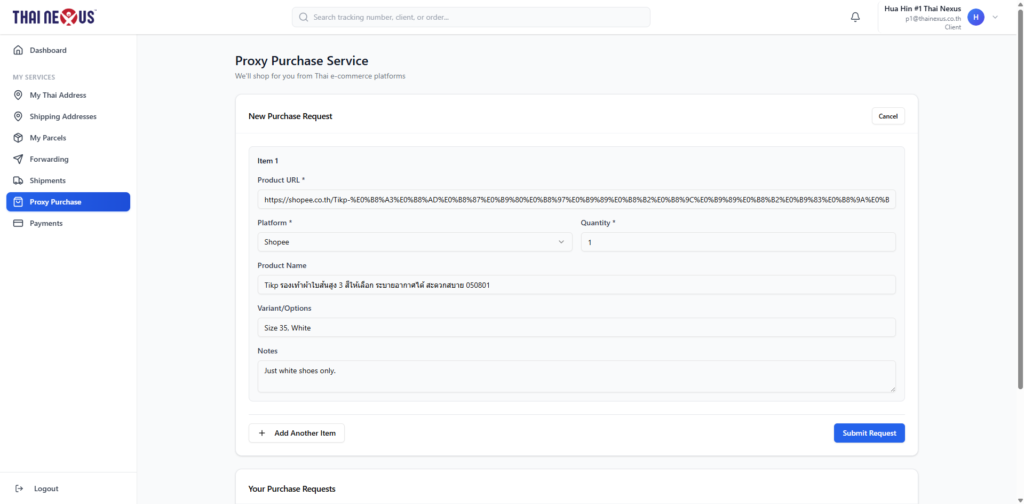Click the 'Your Purchase Requests' heading
1024x504 pixels.
pyautogui.click(x=291, y=489)
